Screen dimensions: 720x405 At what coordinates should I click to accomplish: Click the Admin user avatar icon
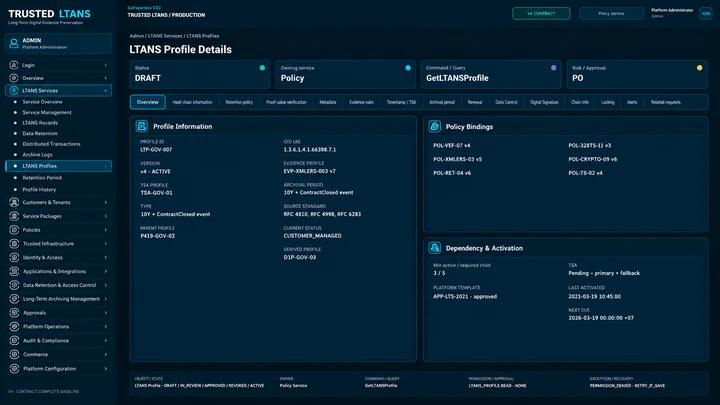coord(14,43)
